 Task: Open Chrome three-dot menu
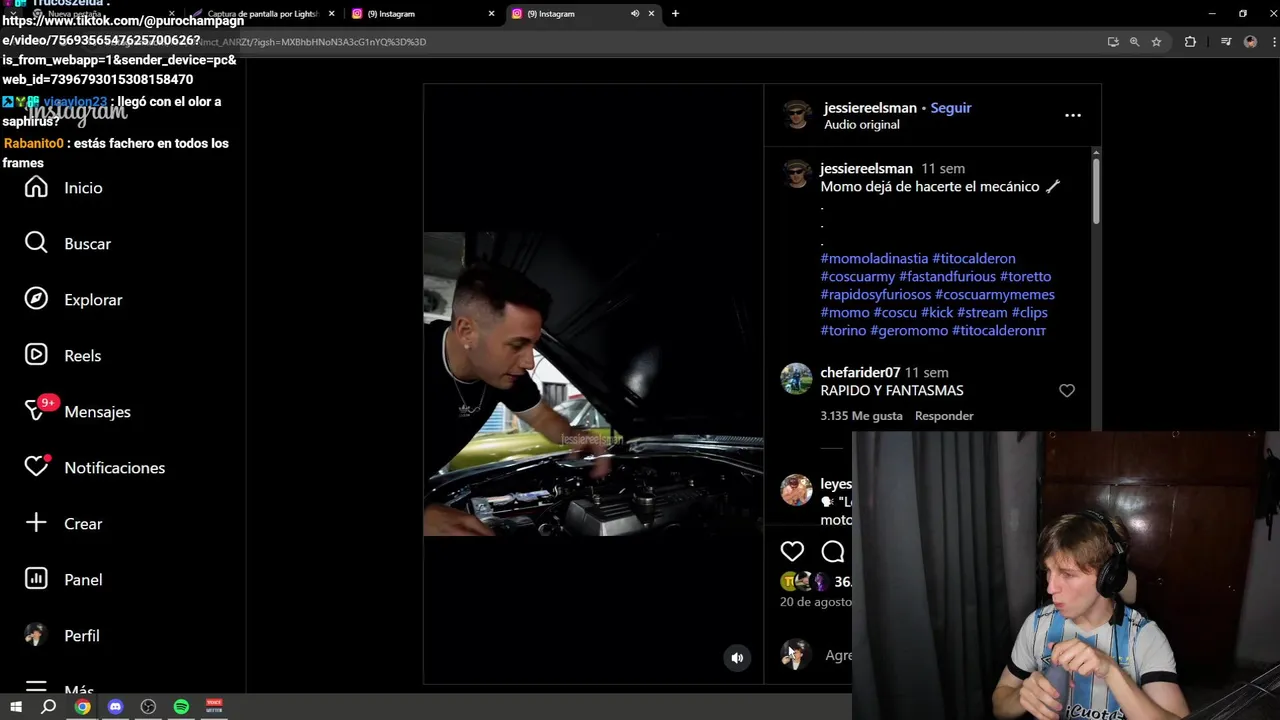click(1274, 42)
